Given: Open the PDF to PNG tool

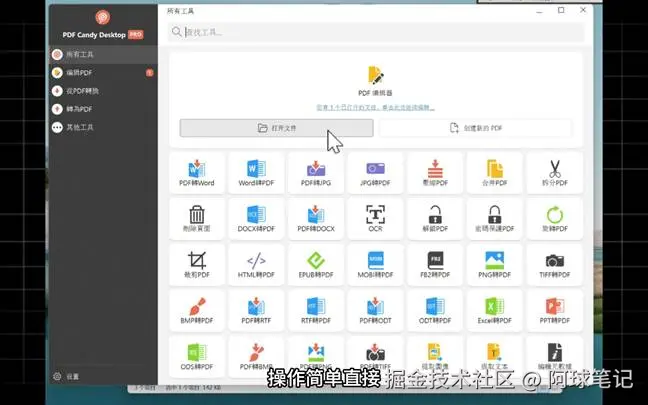Looking at the screenshot, I should pos(316,355).
